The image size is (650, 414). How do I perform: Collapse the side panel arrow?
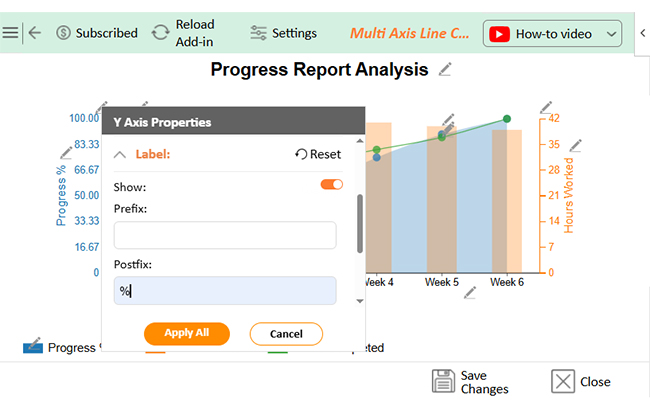[x=642, y=34]
